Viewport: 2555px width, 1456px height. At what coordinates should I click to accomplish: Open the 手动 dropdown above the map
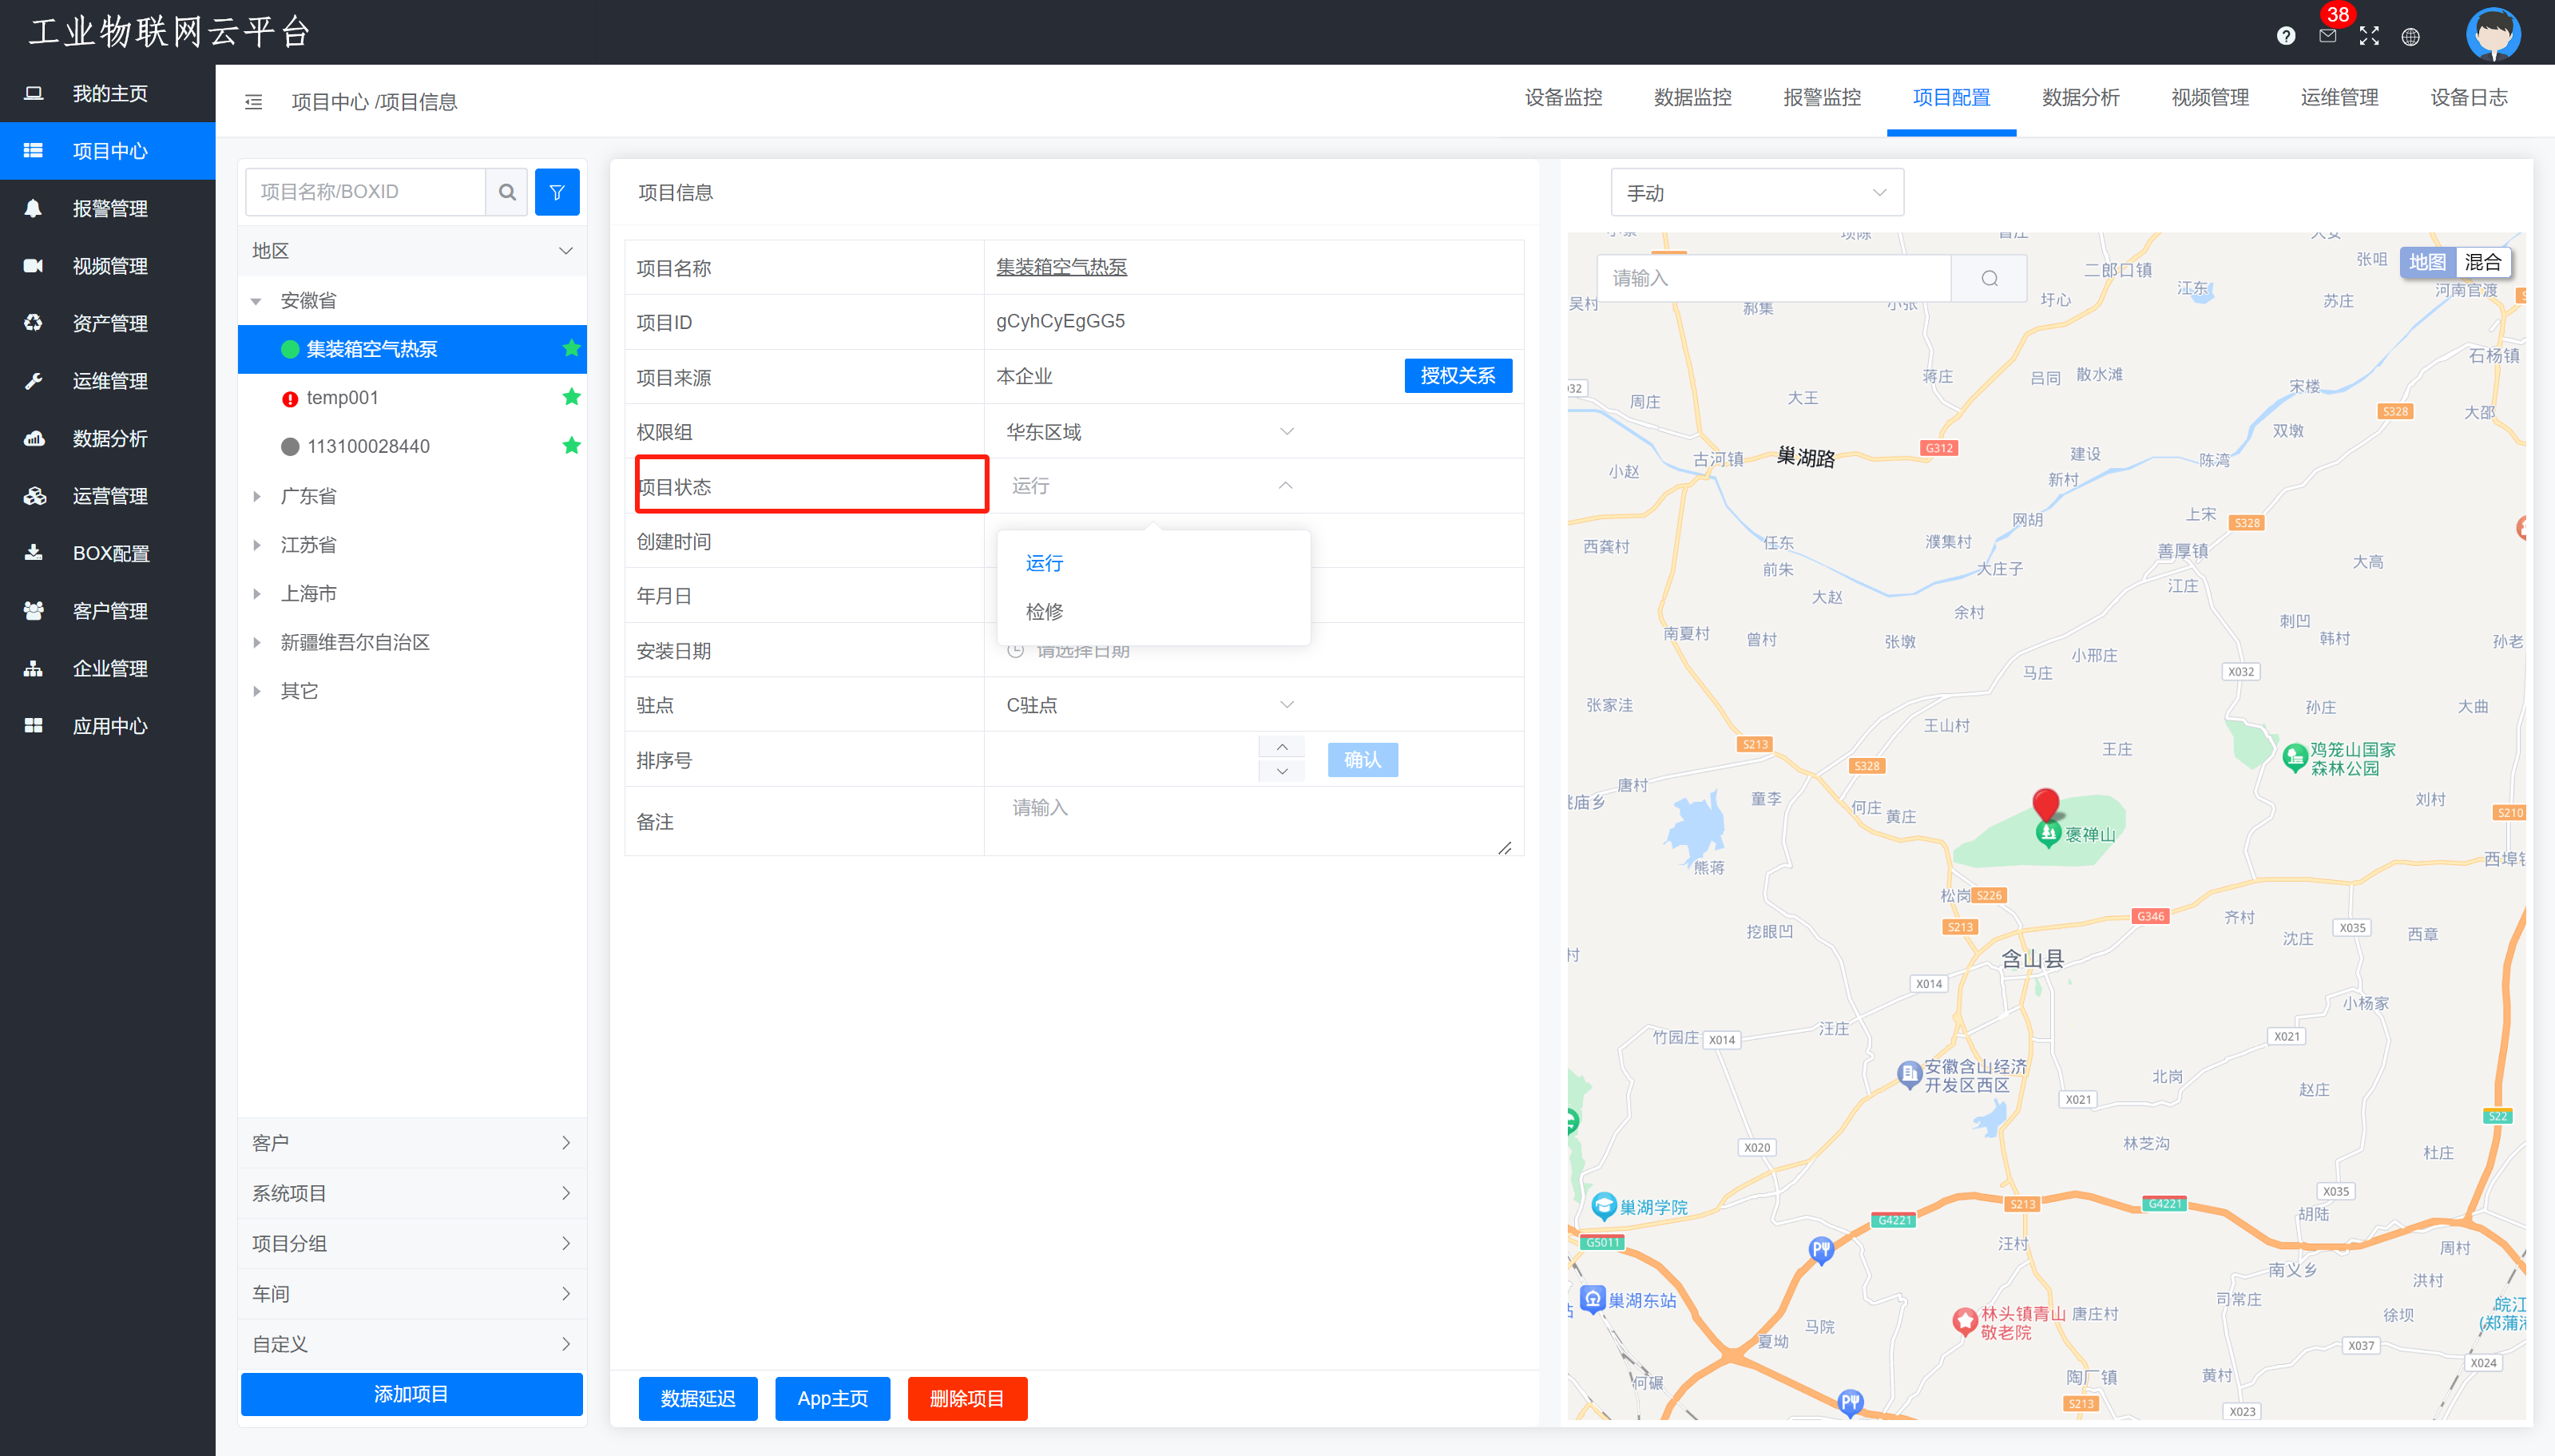pos(1756,193)
